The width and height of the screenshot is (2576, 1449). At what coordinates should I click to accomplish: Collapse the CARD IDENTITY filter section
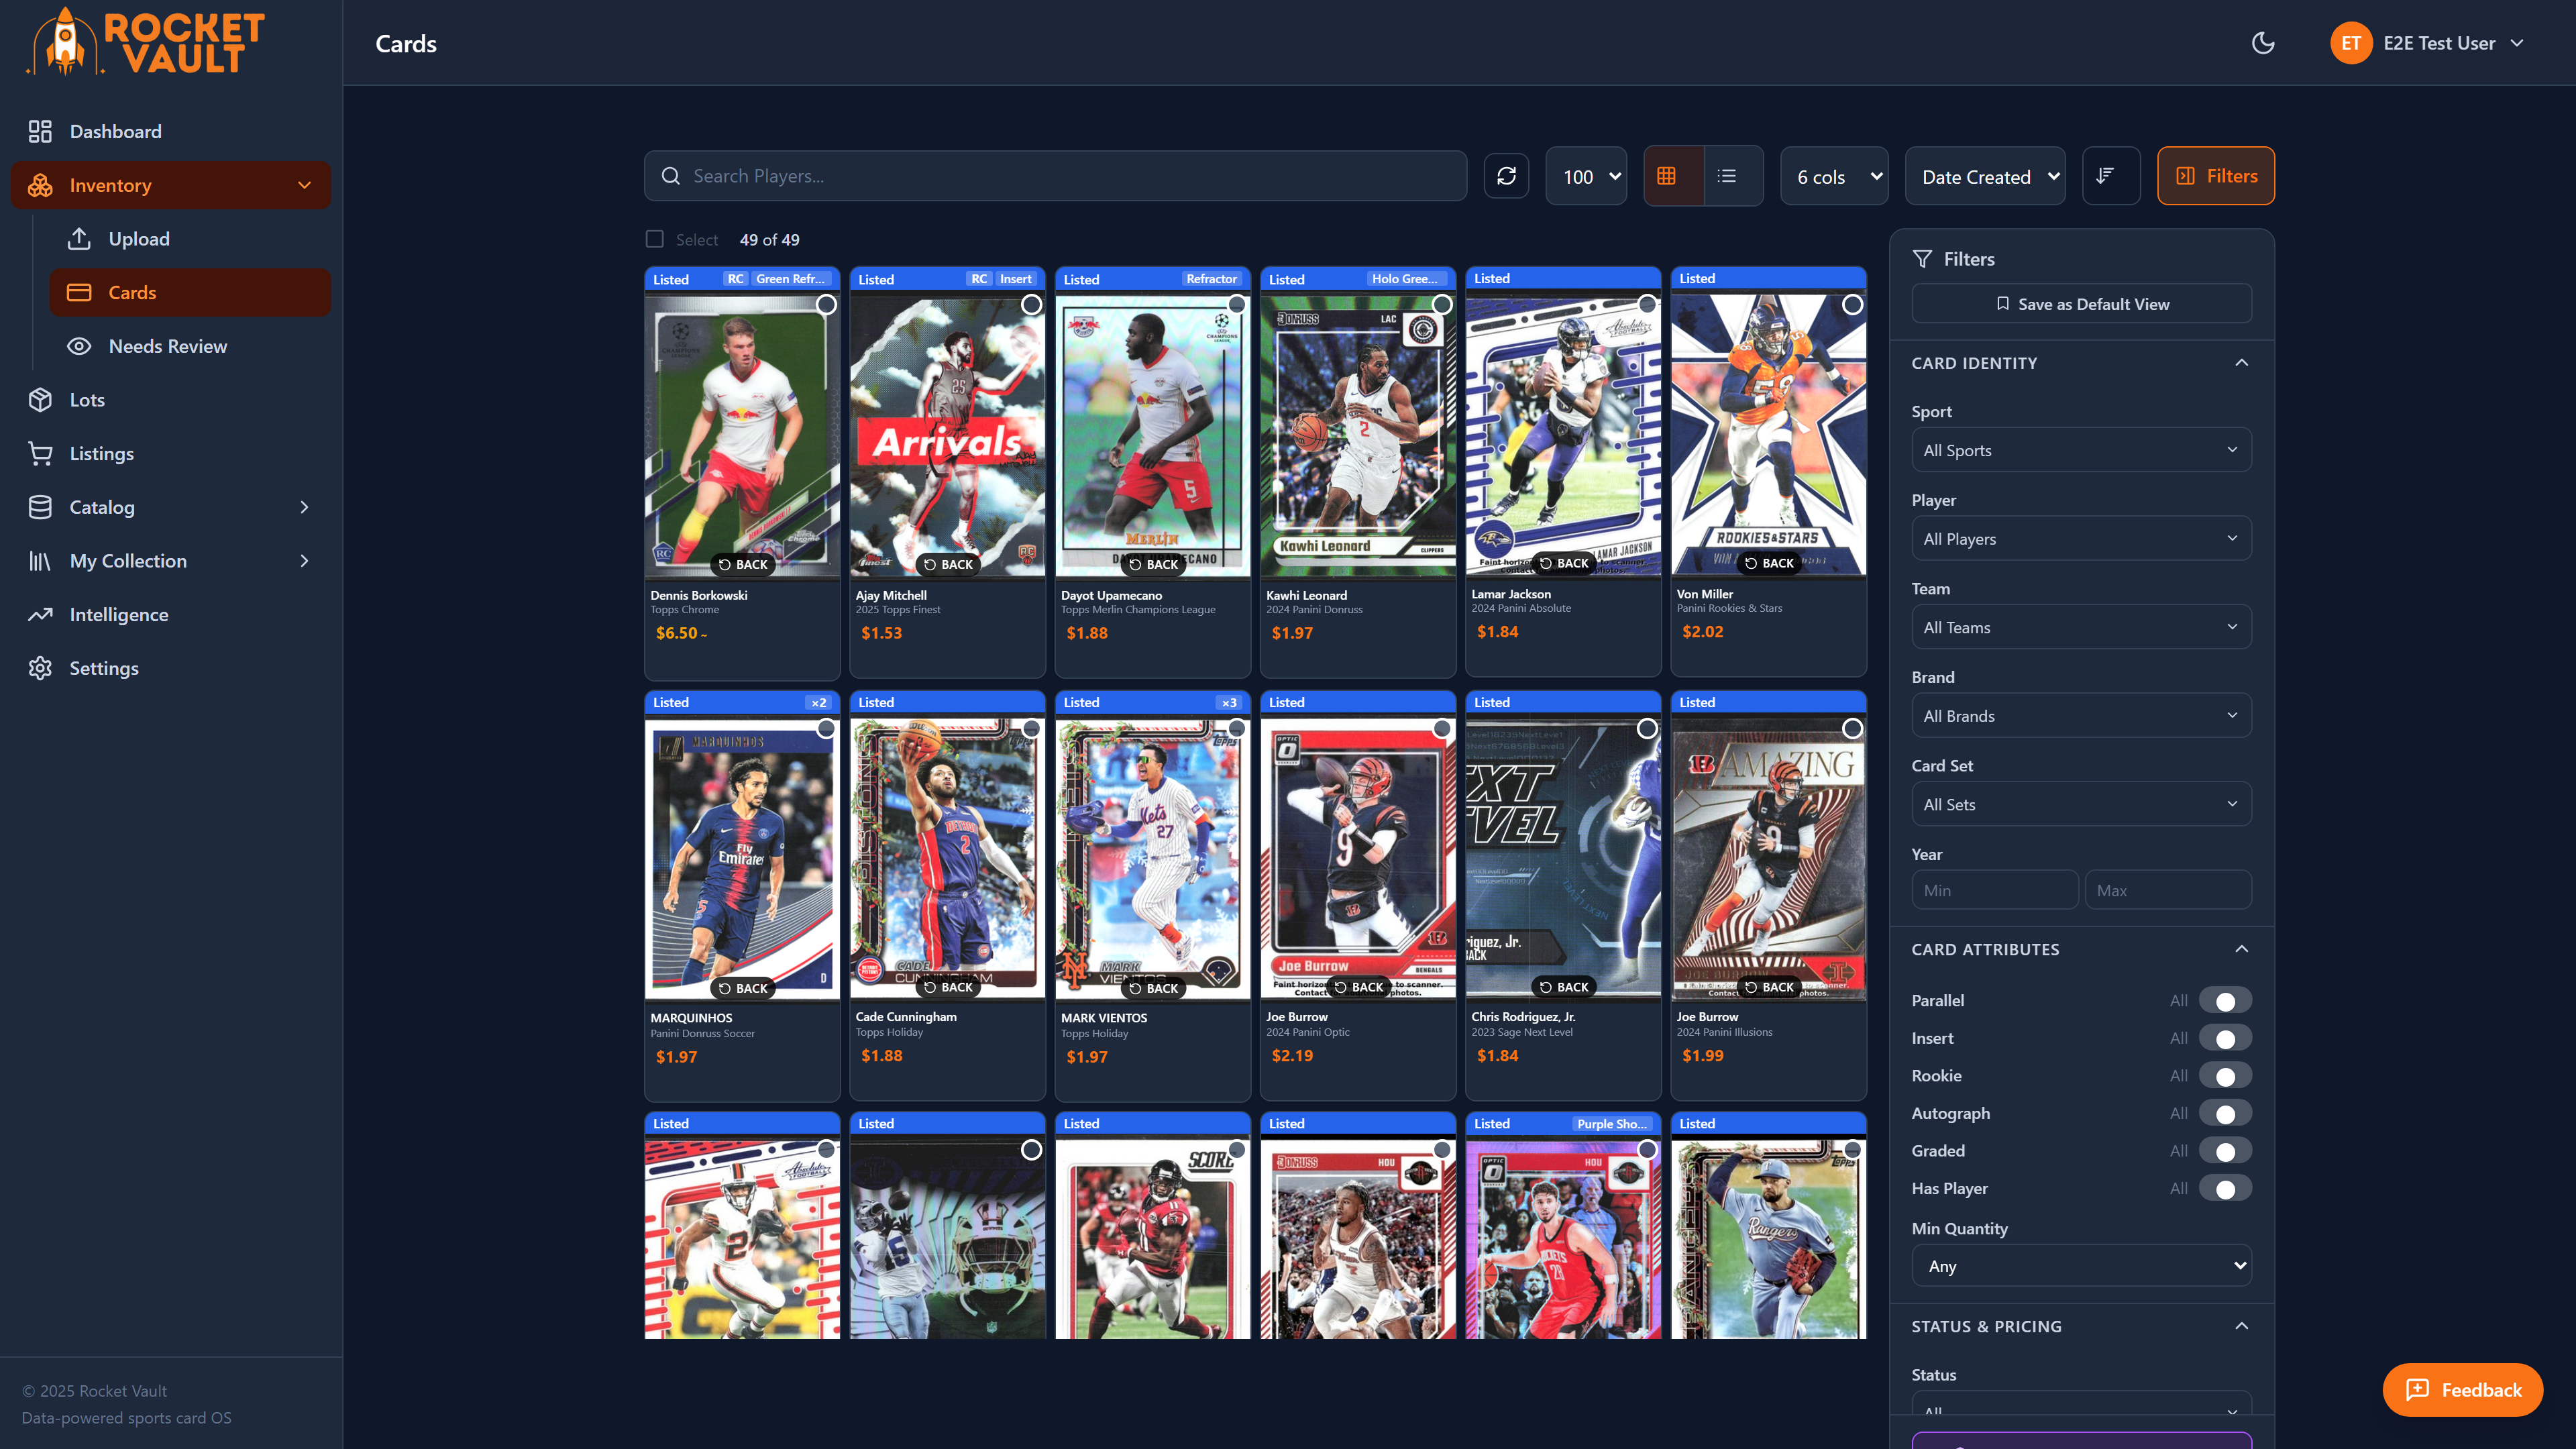pyautogui.click(x=2241, y=362)
